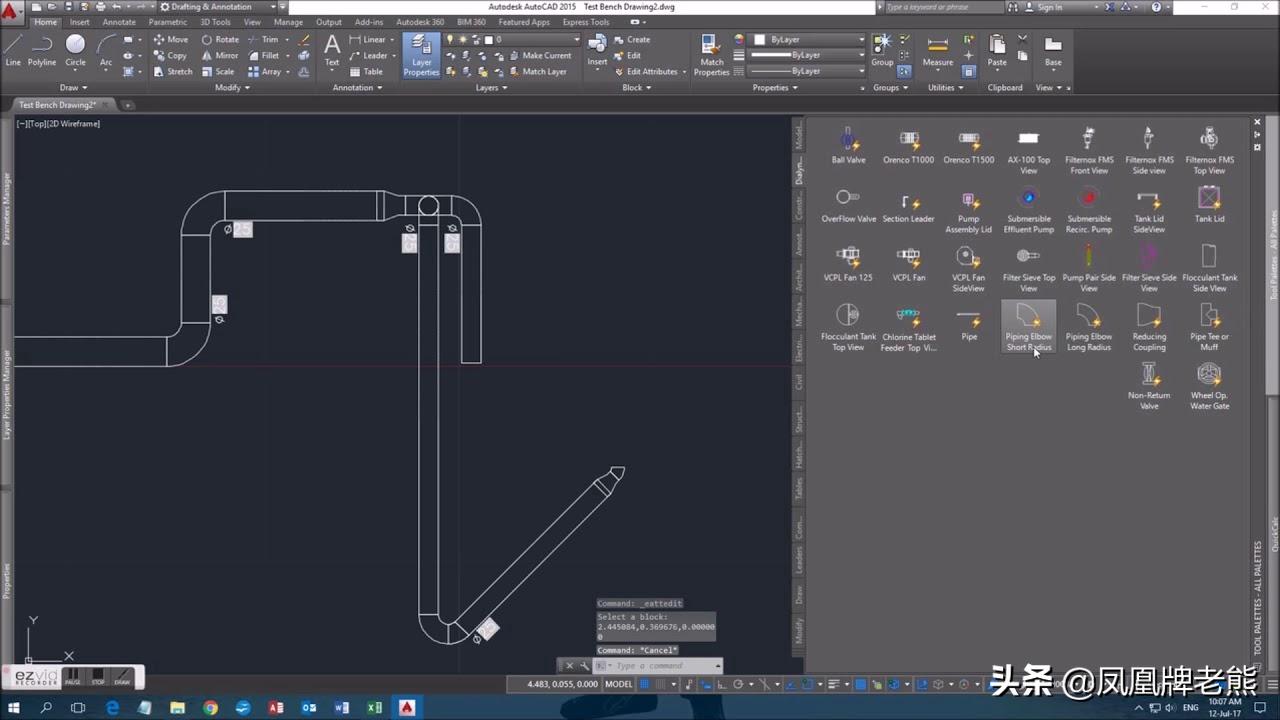Image resolution: width=1280 pixels, height=720 pixels.
Task: Pick Ball Valve from tool palette
Action: pos(848,146)
